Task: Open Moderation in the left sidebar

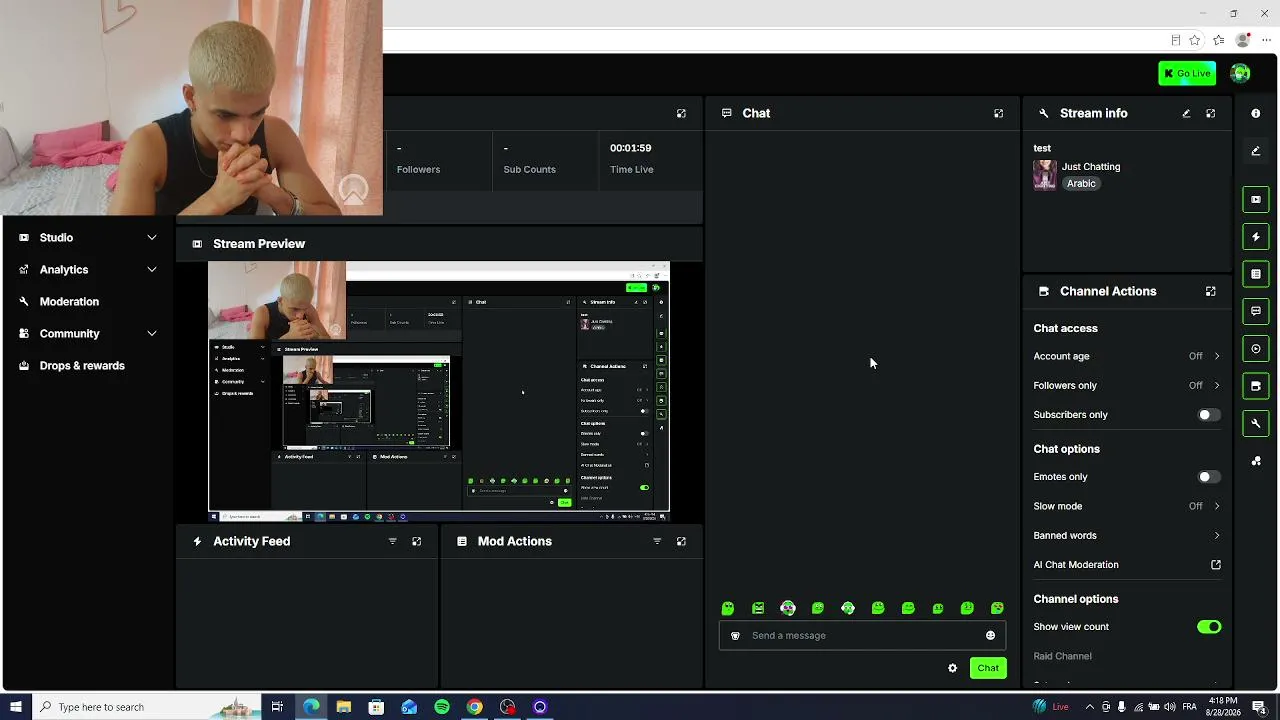Action: (x=69, y=301)
